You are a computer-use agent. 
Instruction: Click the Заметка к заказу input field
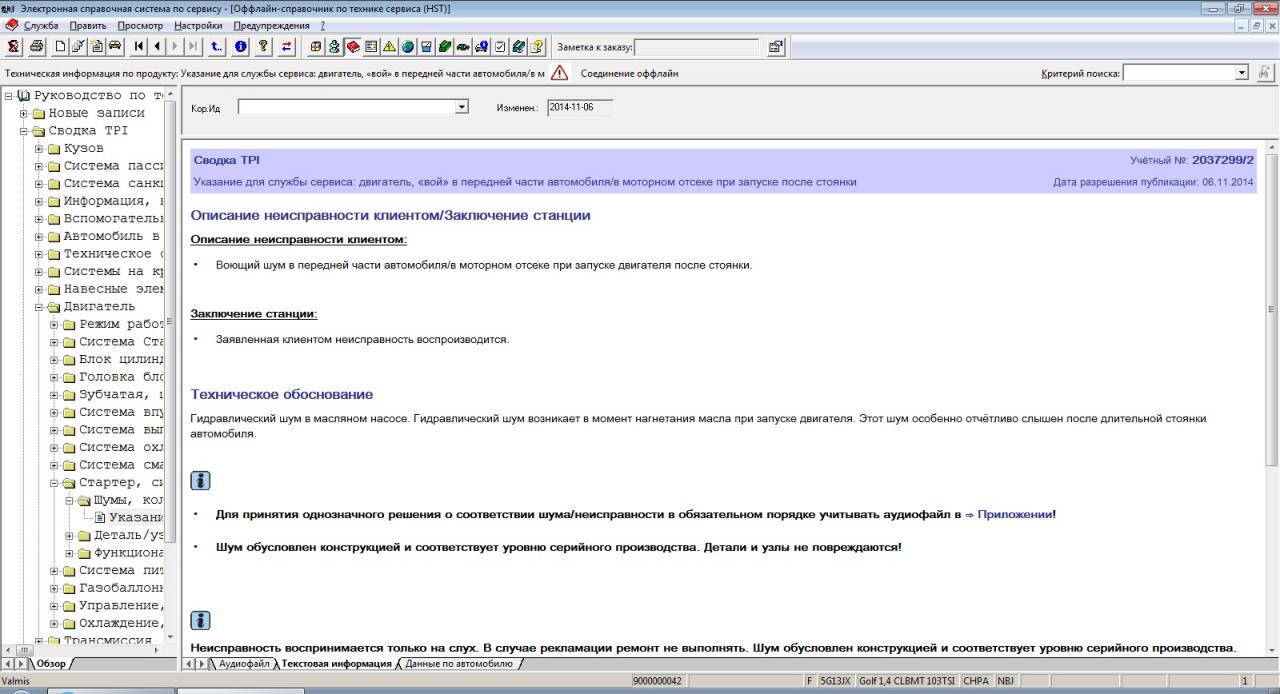(696, 47)
